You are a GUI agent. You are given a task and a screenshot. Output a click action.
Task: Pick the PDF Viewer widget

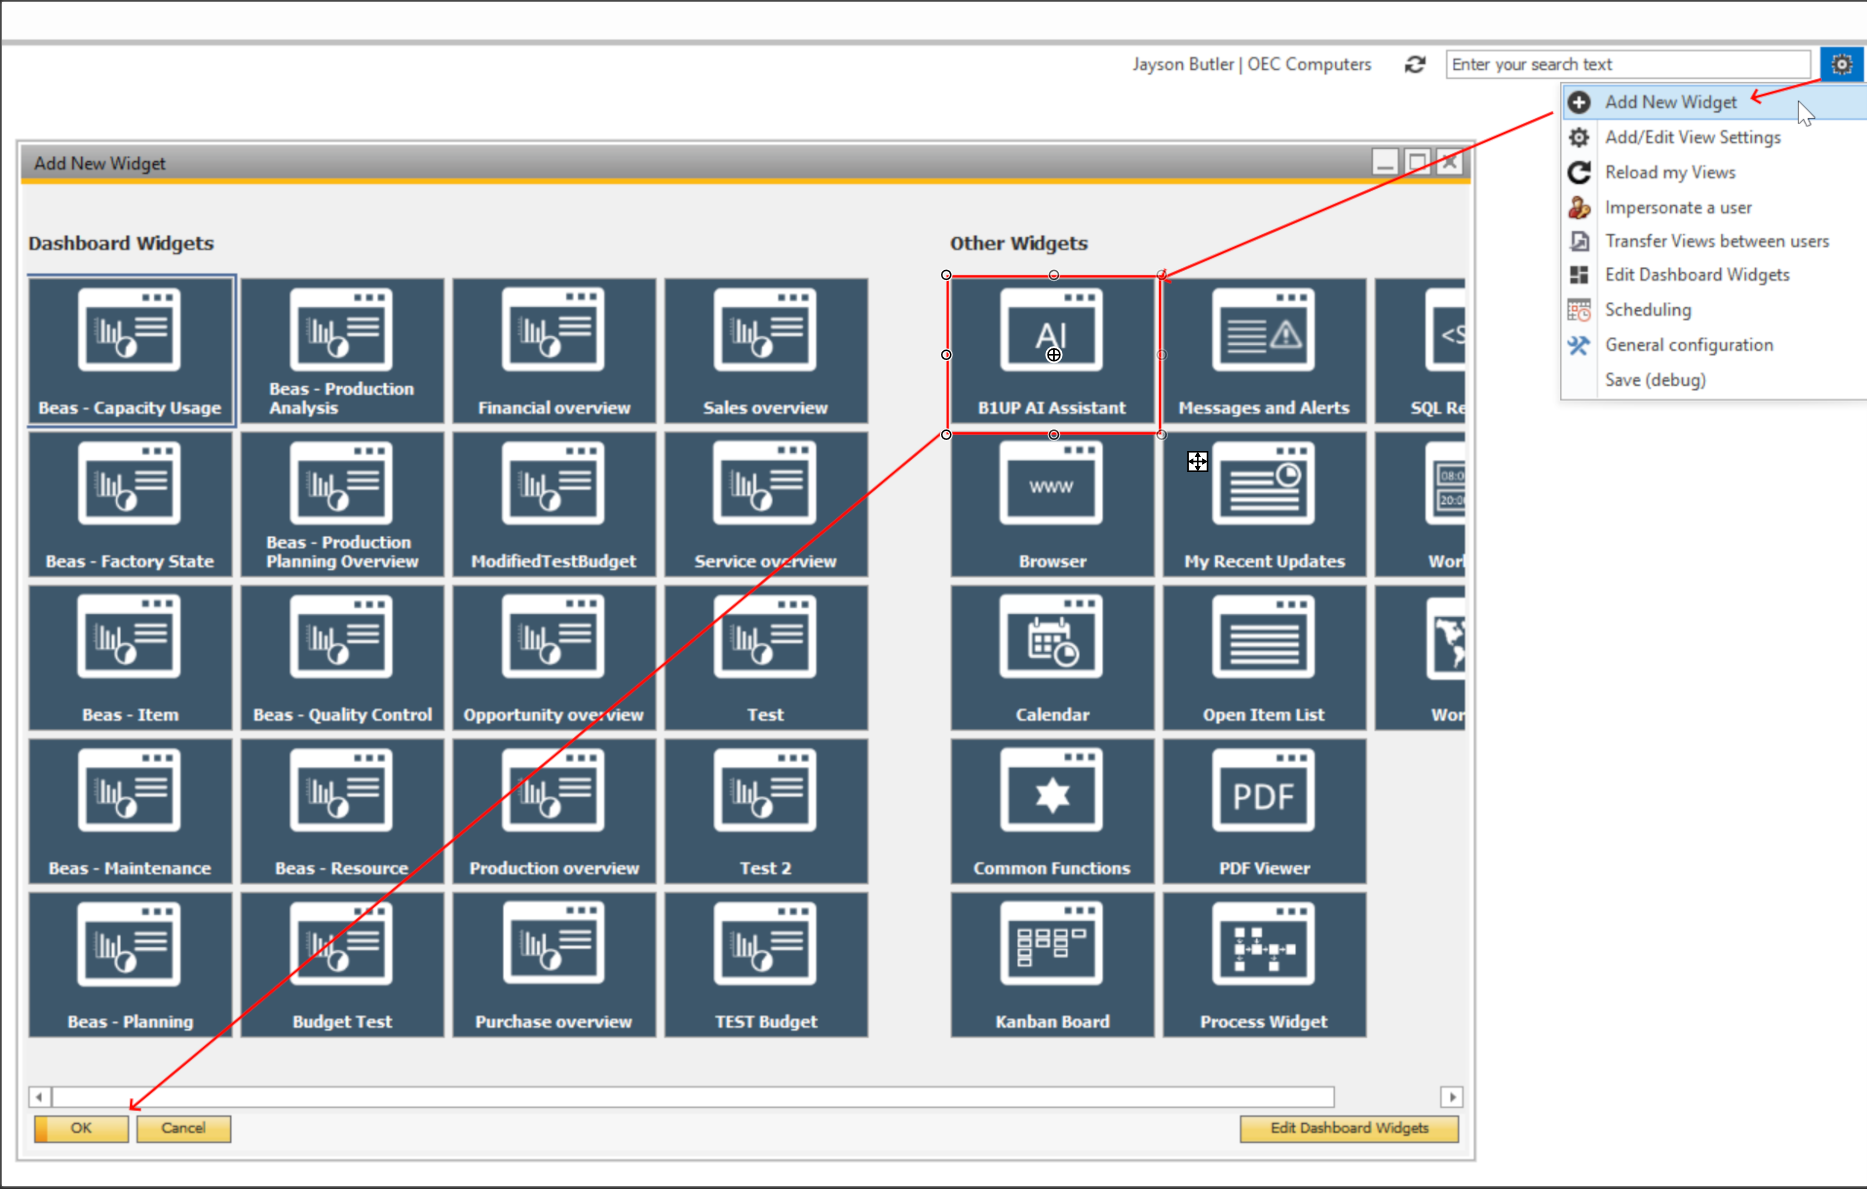click(x=1263, y=811)
